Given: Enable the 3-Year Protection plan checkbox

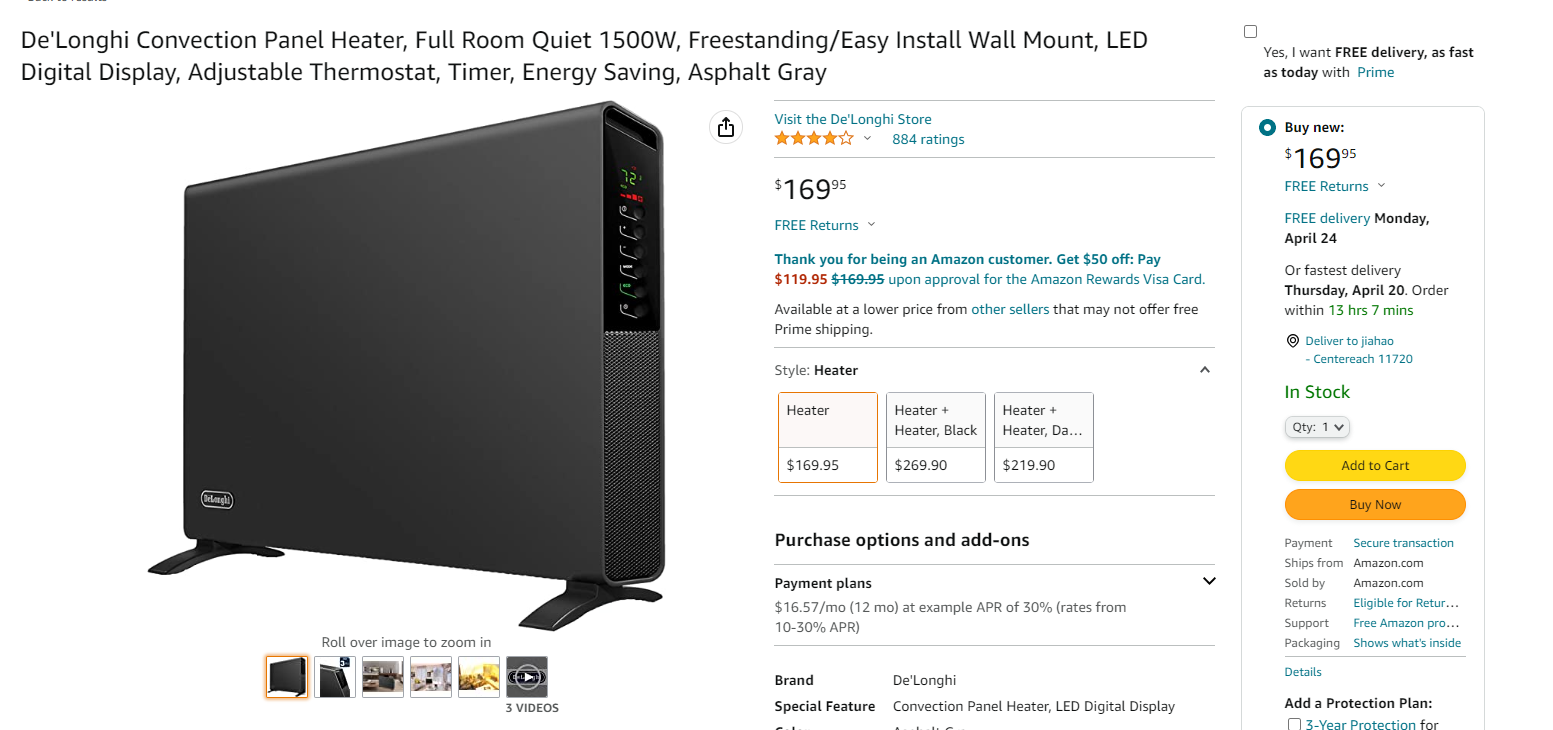Looking at the screenshot, I should pos(1294,725).
